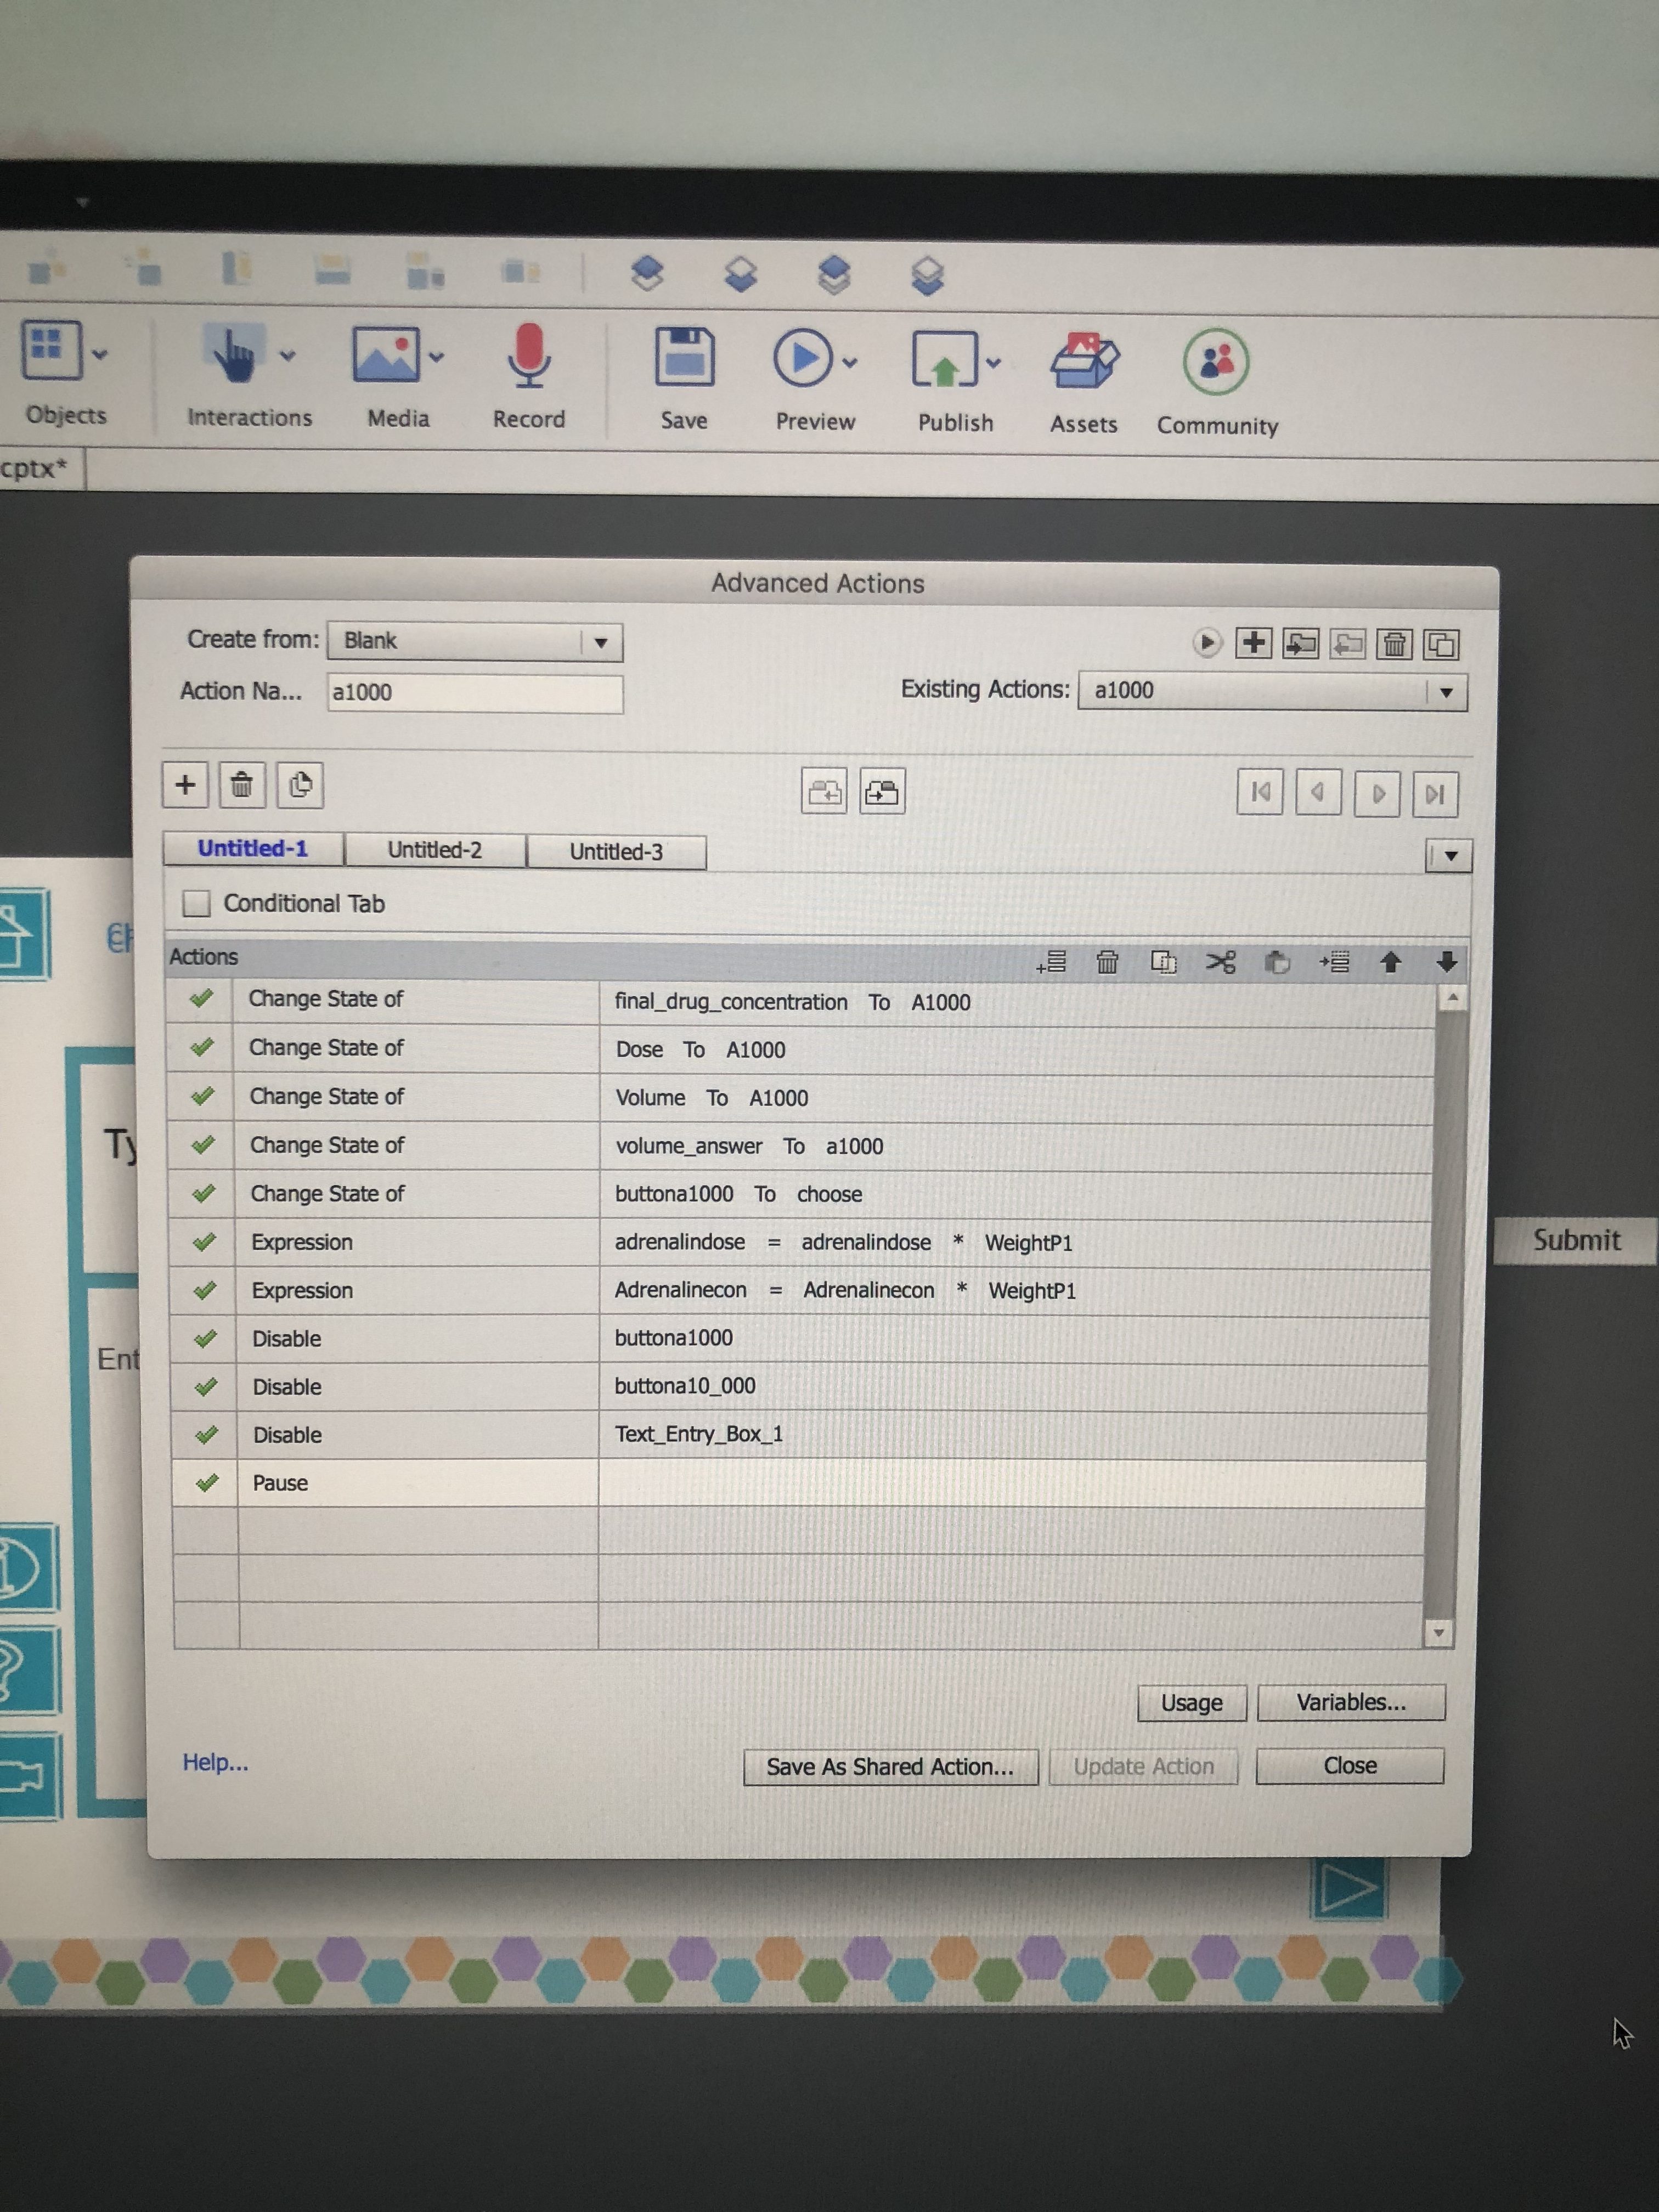1659x2212 pixels.
Task: Open the Create from Blank dropdown
Action: tap(600, 642)
